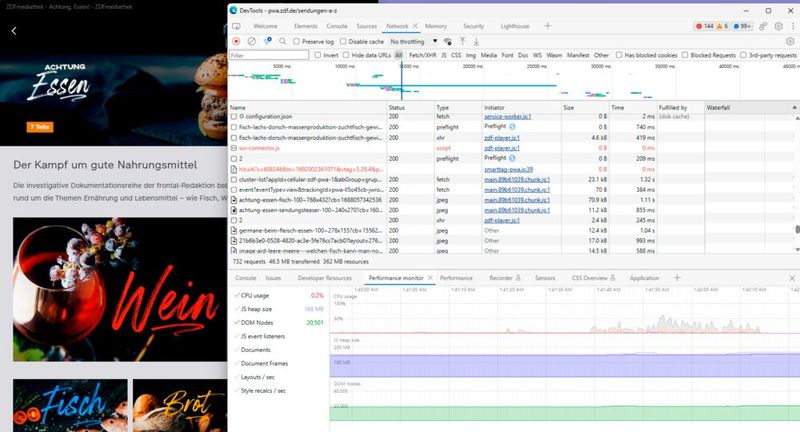
Task: Switch to the Elements tab
Action: [x=306, y=25]
